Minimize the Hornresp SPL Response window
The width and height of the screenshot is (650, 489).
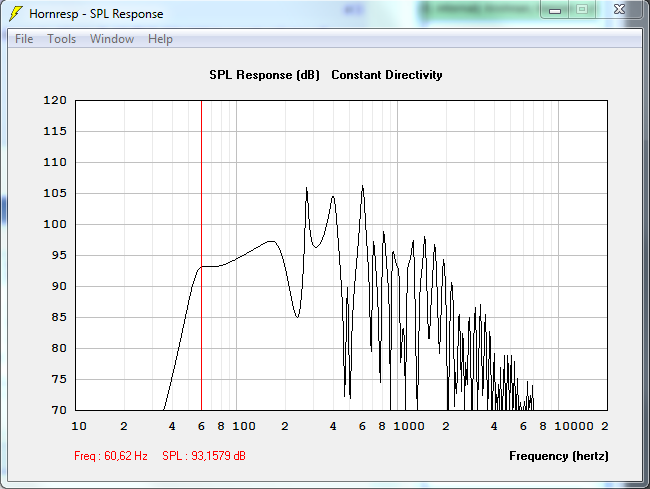coord(555,10)
